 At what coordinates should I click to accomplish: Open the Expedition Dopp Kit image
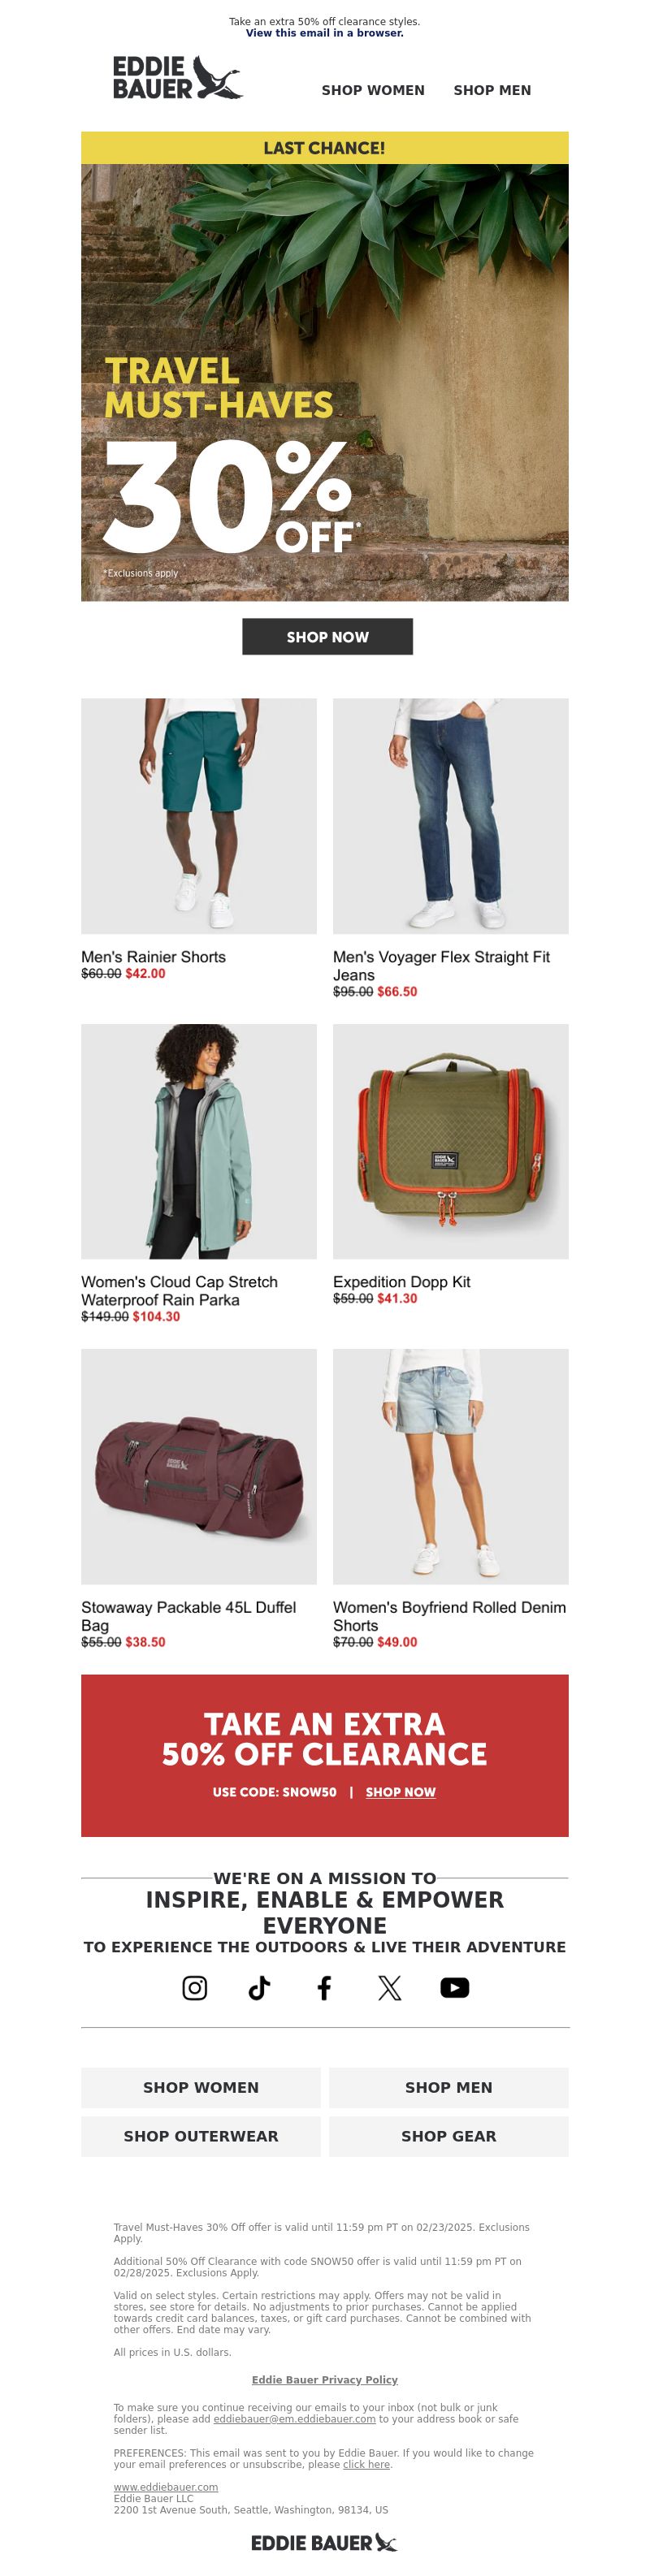click(451, 1141)
